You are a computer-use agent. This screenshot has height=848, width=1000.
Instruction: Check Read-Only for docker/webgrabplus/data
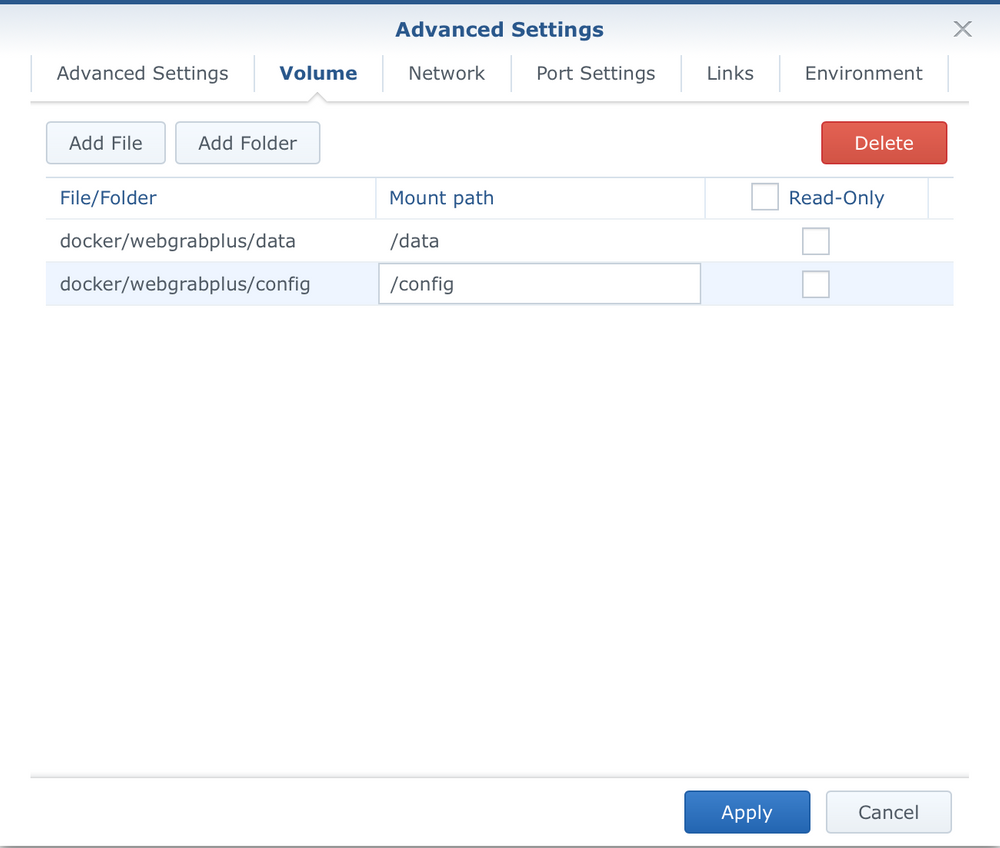pos(815,240)
